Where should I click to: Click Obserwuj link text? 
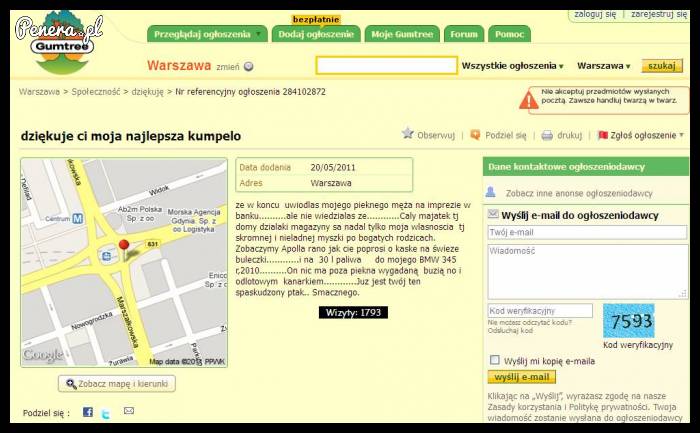pos(436,135)
